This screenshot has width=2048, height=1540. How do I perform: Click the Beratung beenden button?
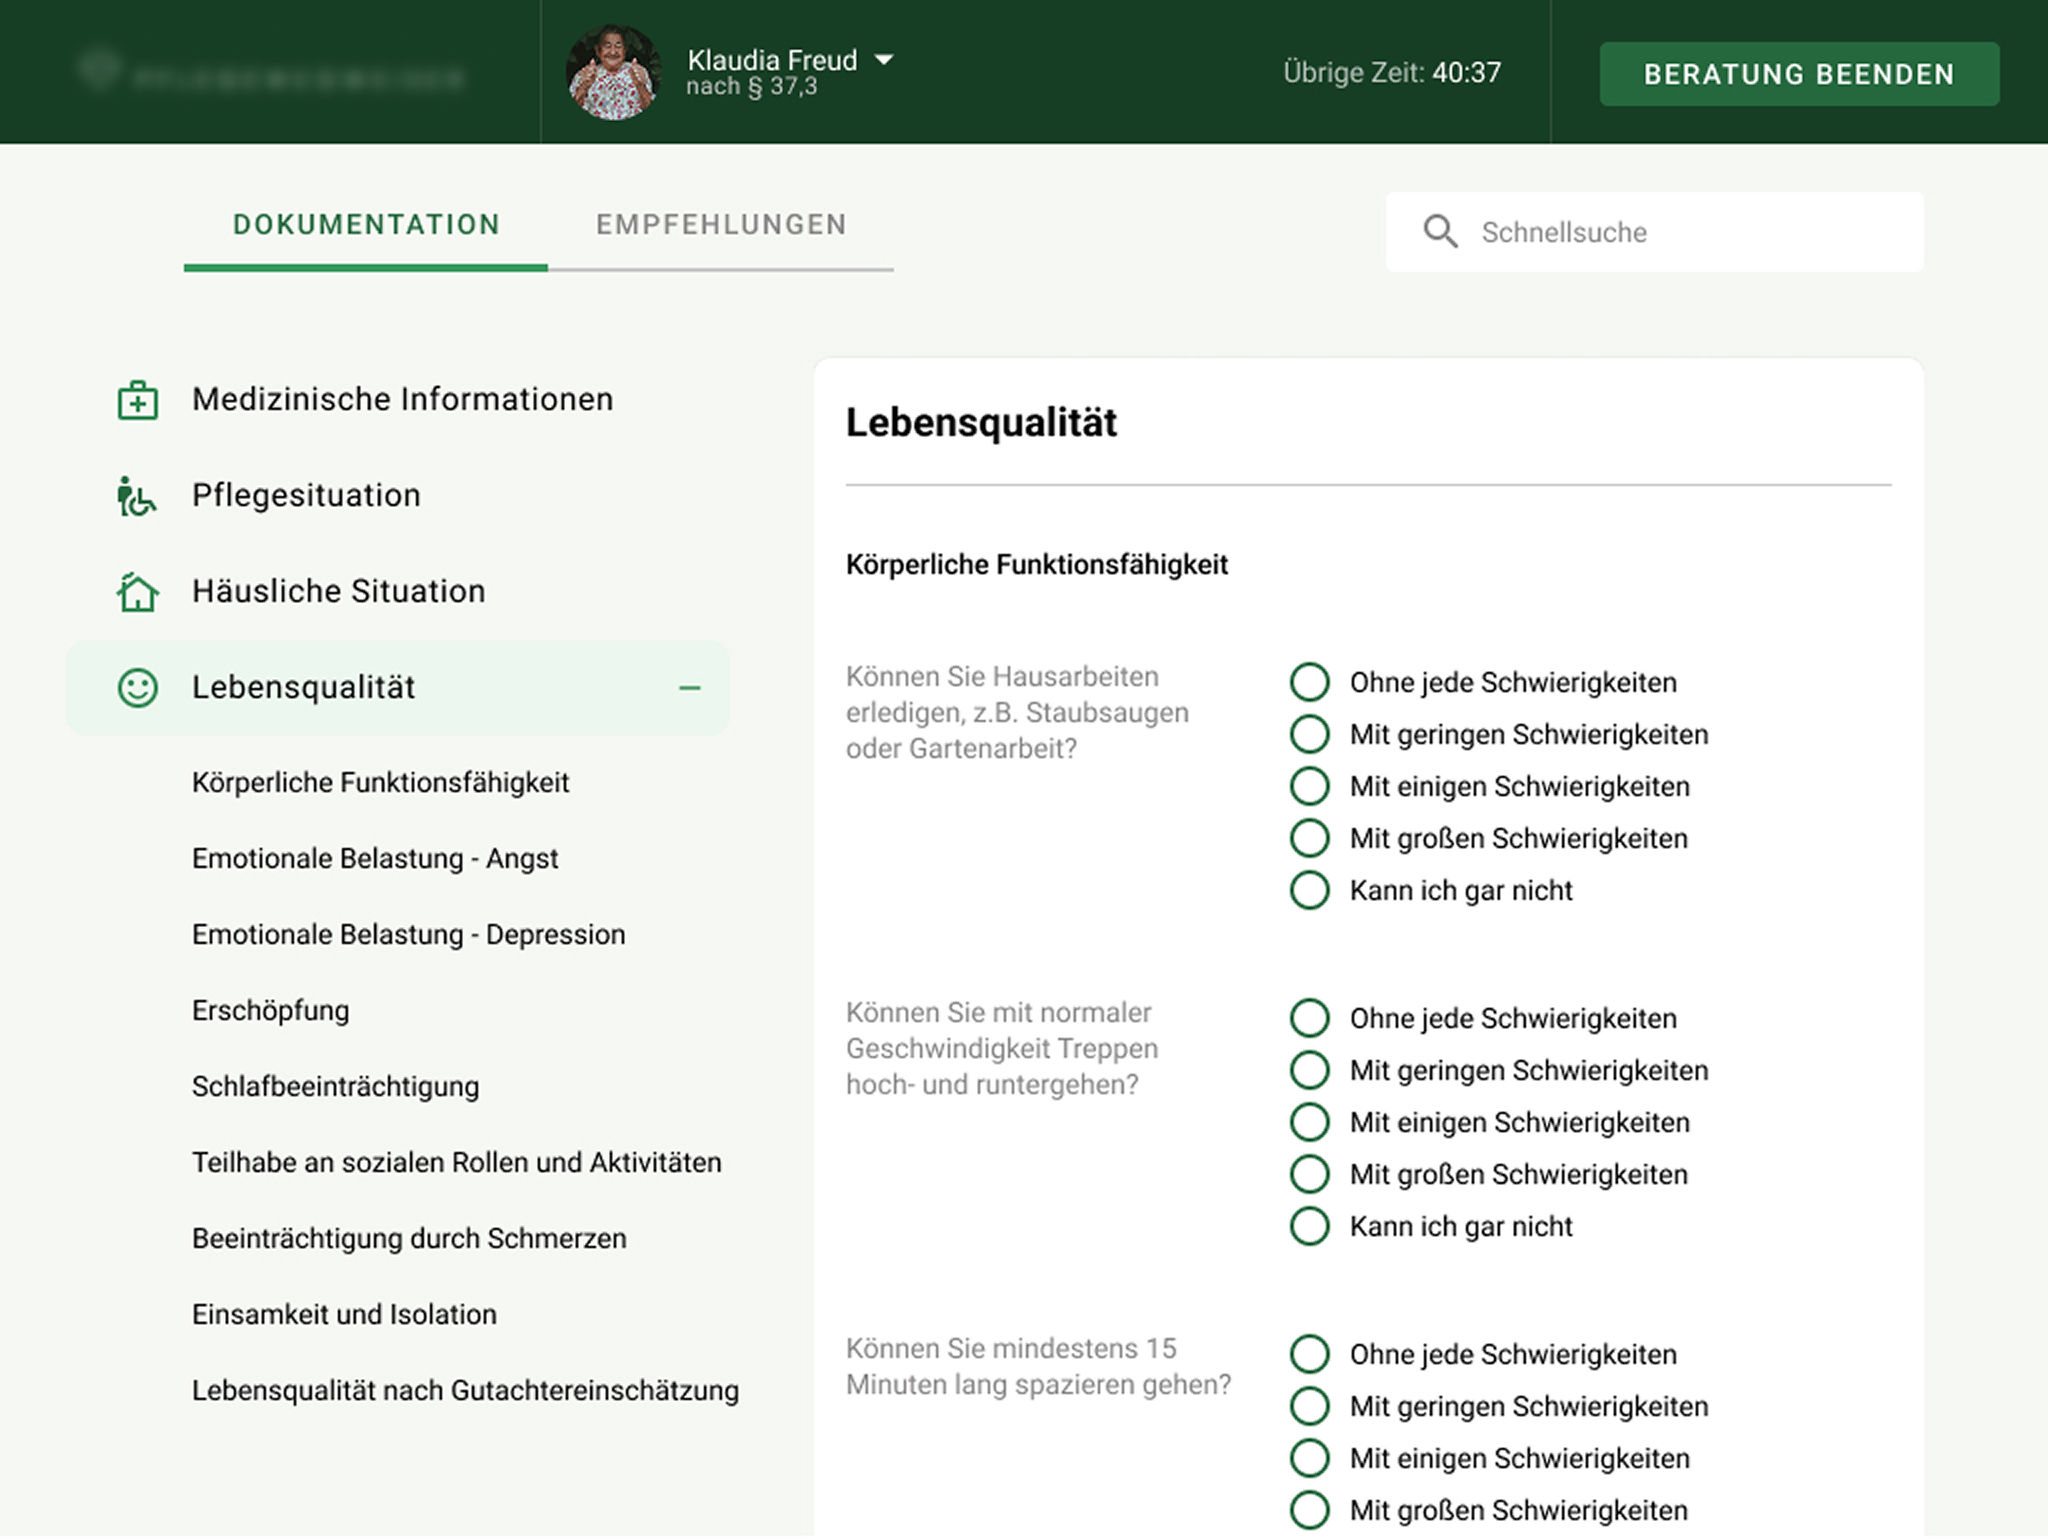(x=1799, y=74)
